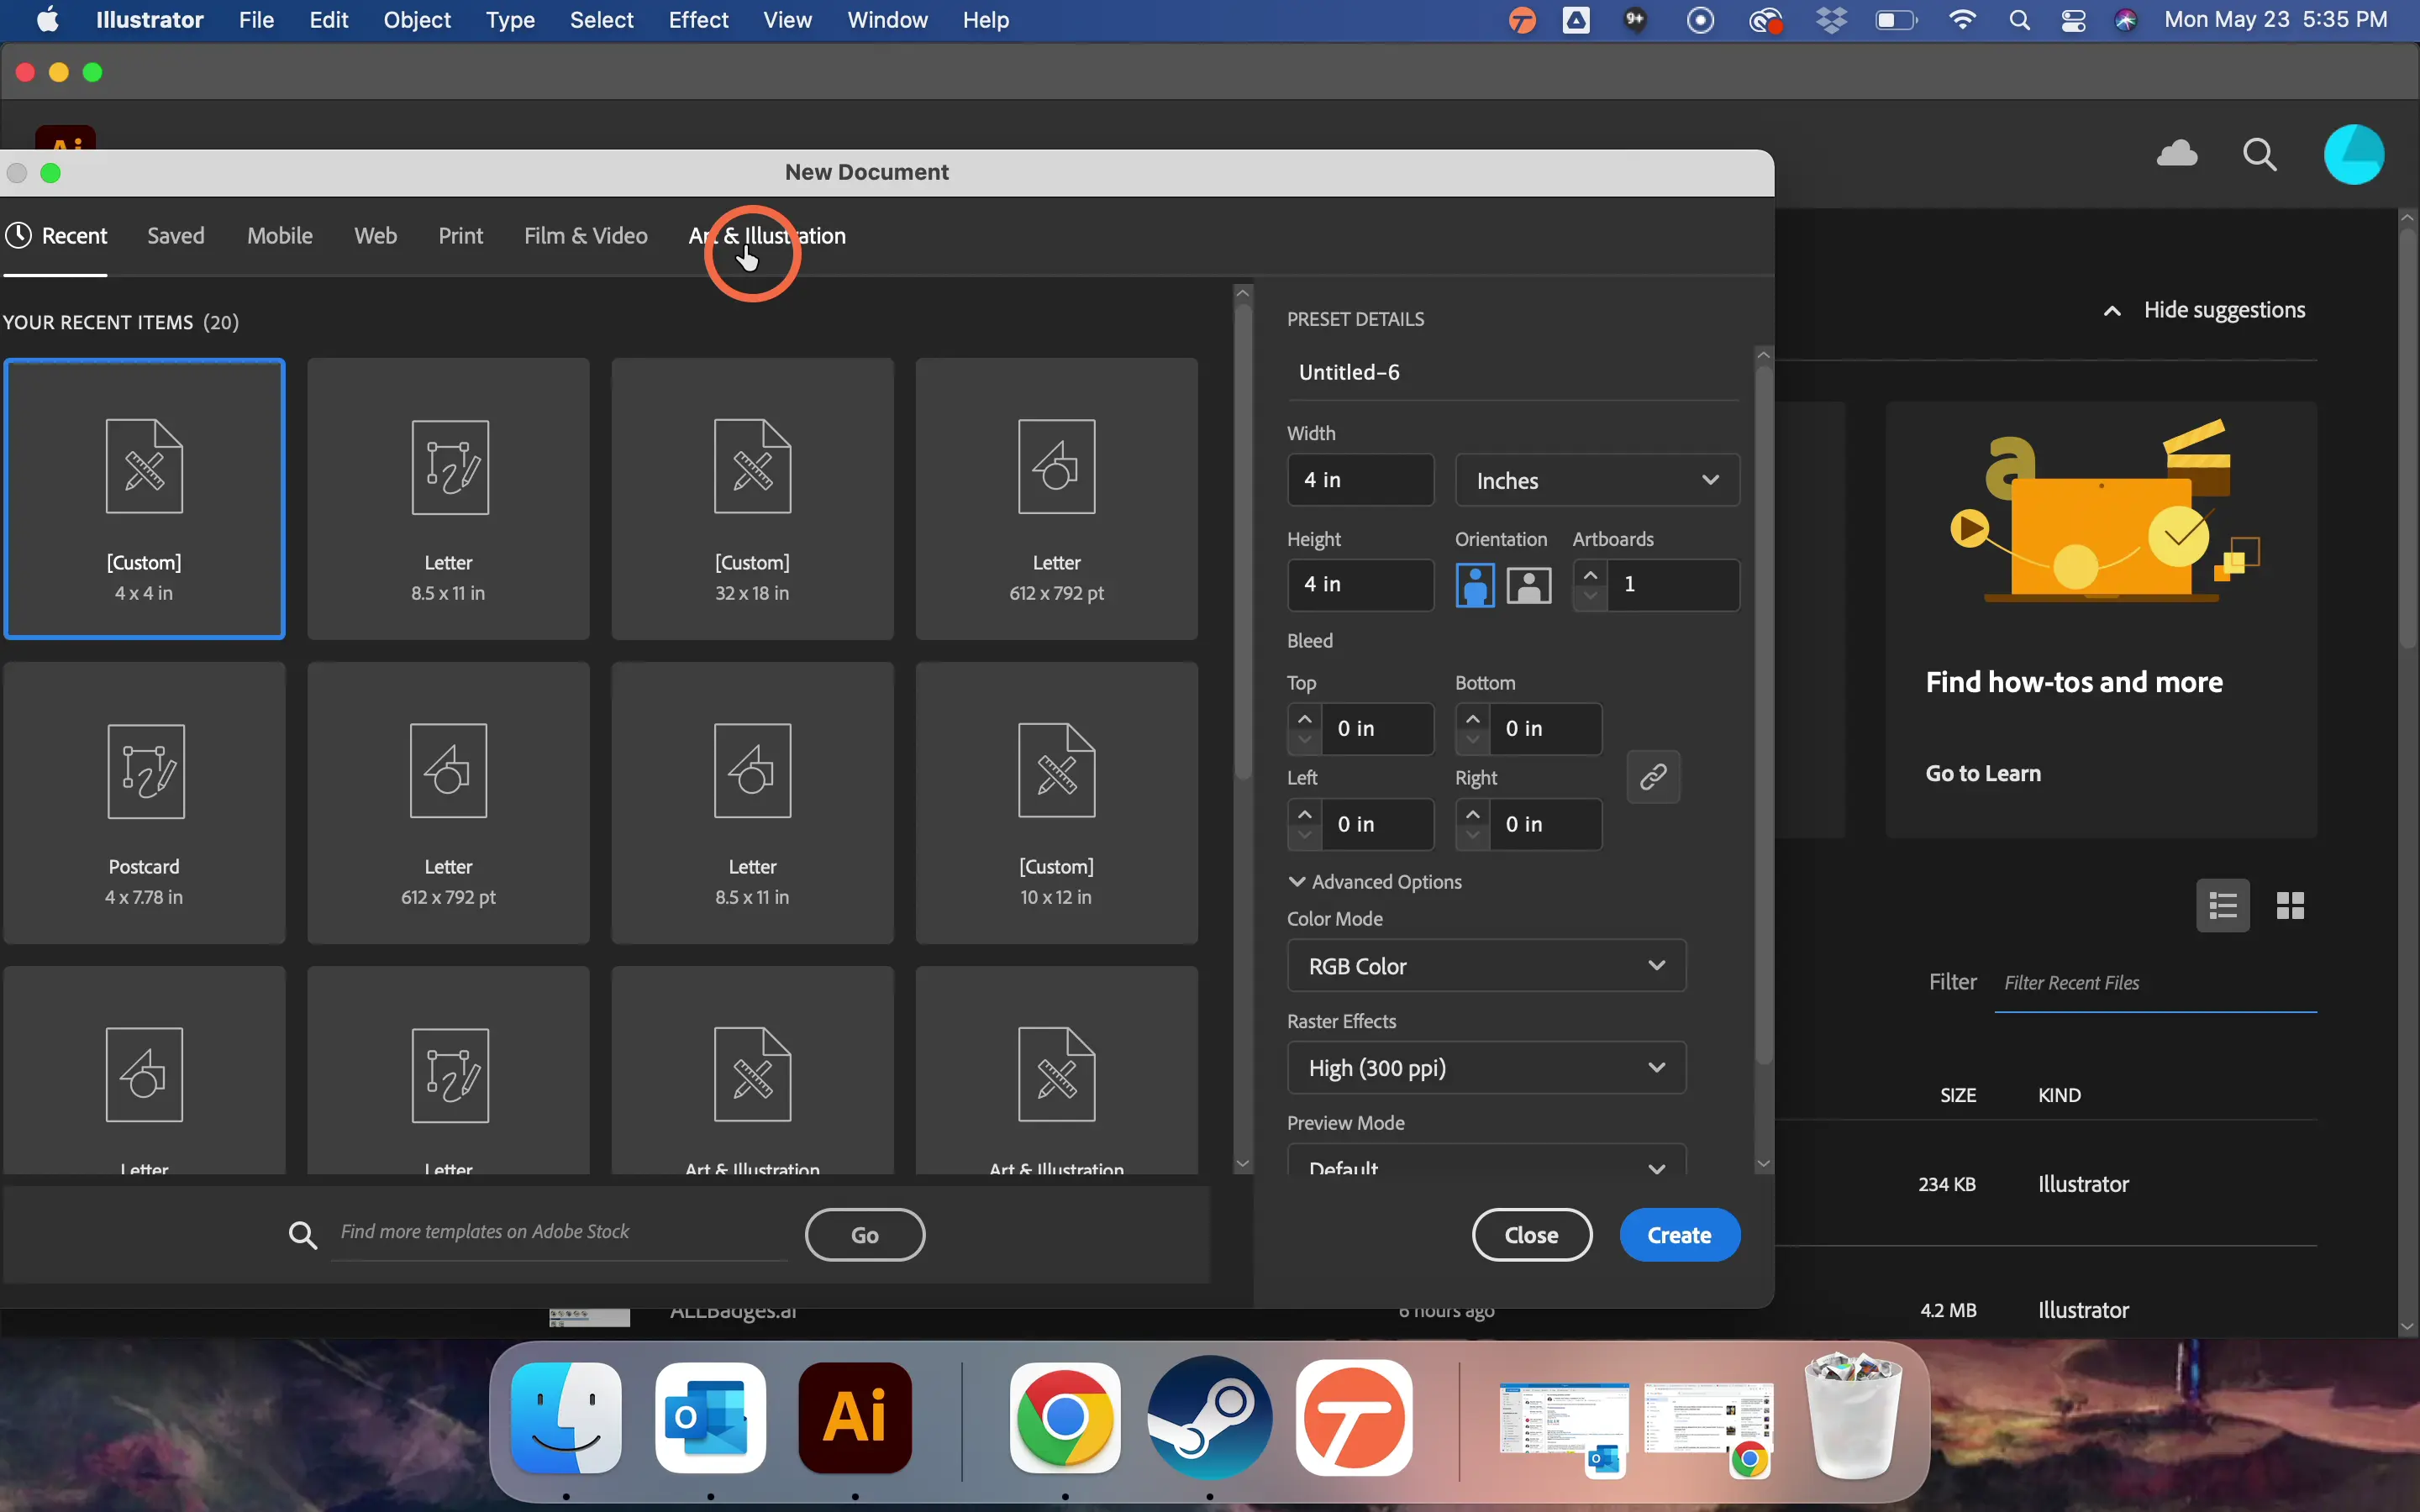Open Steam from the dock
The image size is (2420, 1512).
[1210, 1418]
